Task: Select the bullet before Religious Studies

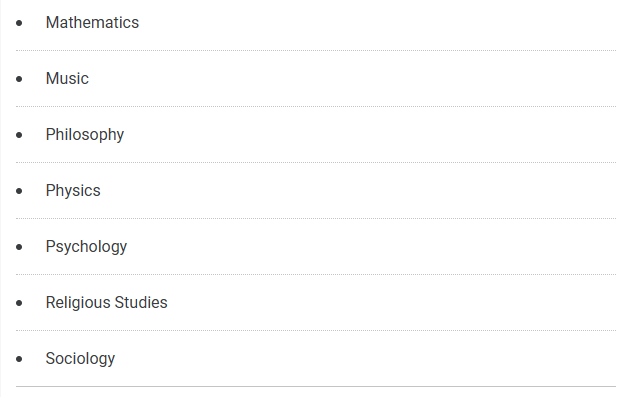Action: [19, 303]
